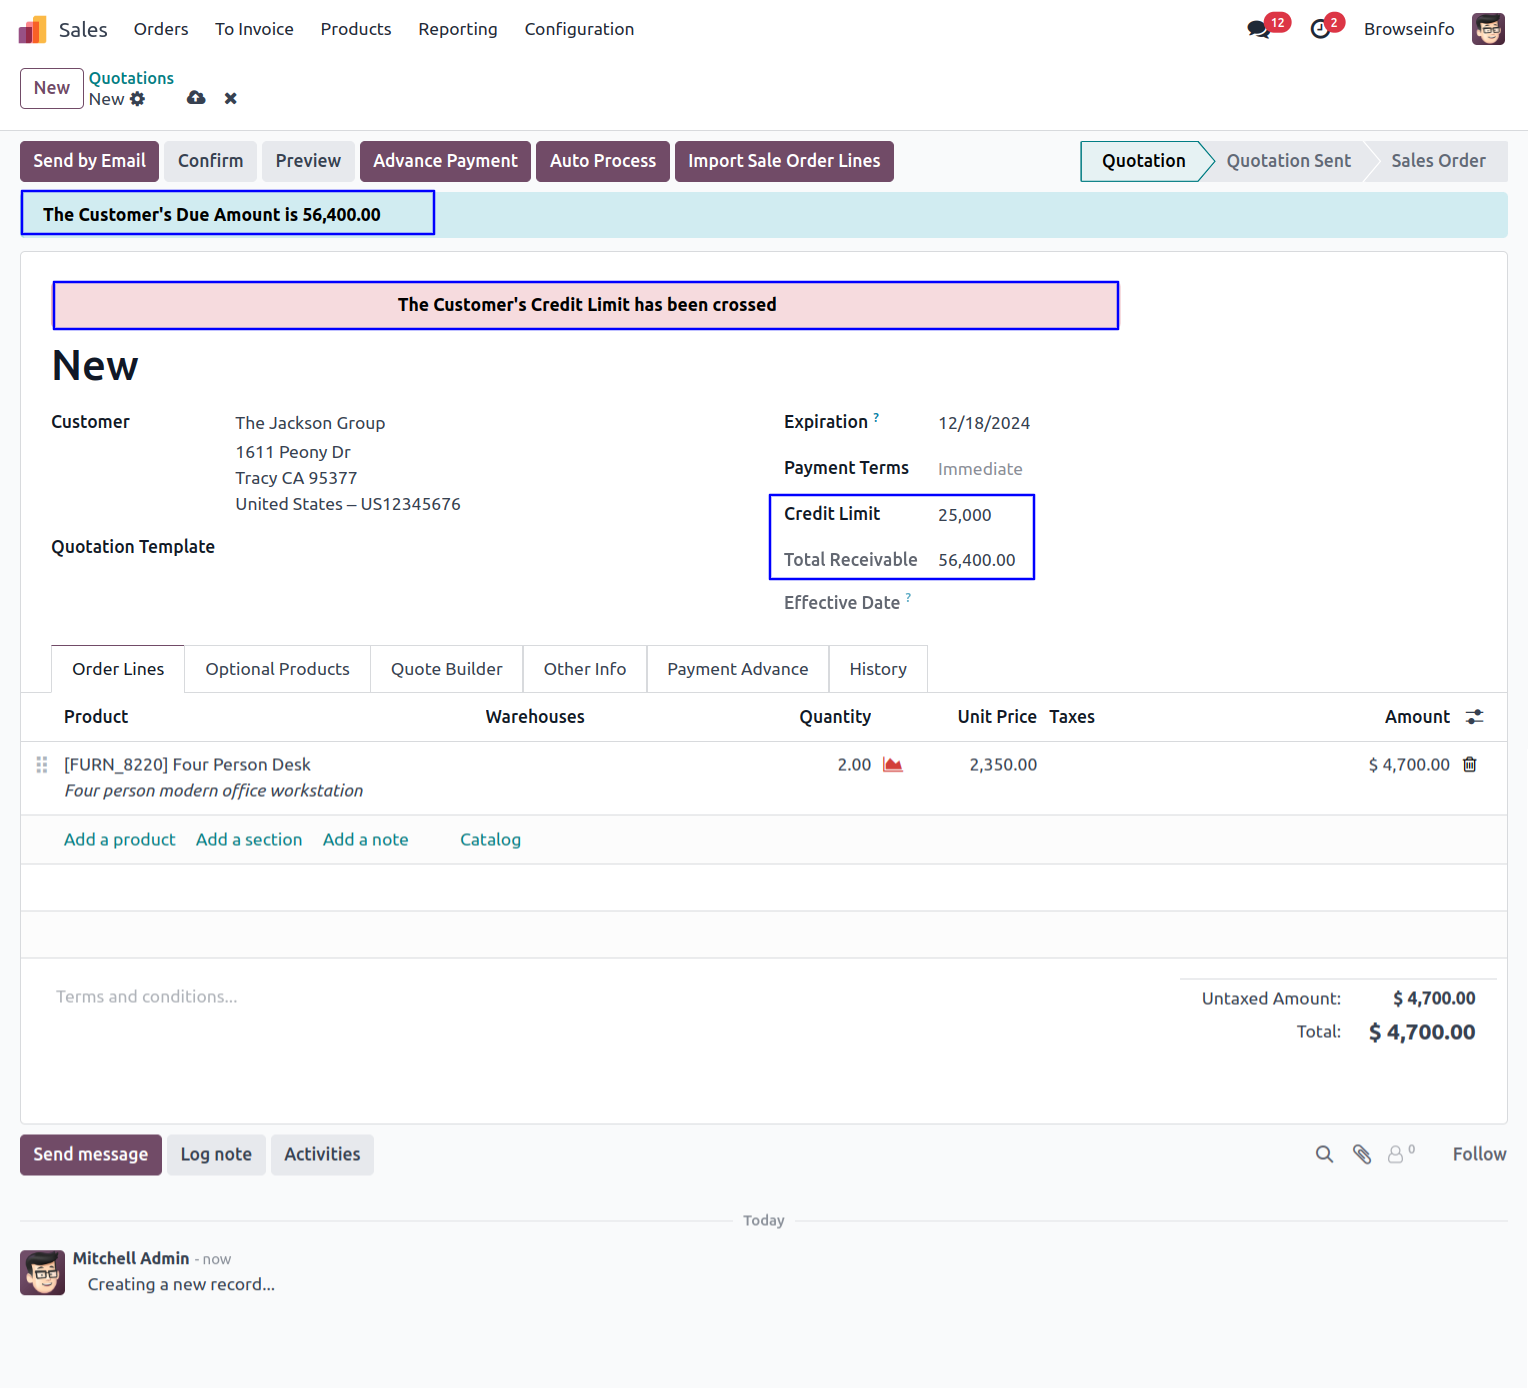
Task: Search messages with magnifier icon
Action: 1324,1155
